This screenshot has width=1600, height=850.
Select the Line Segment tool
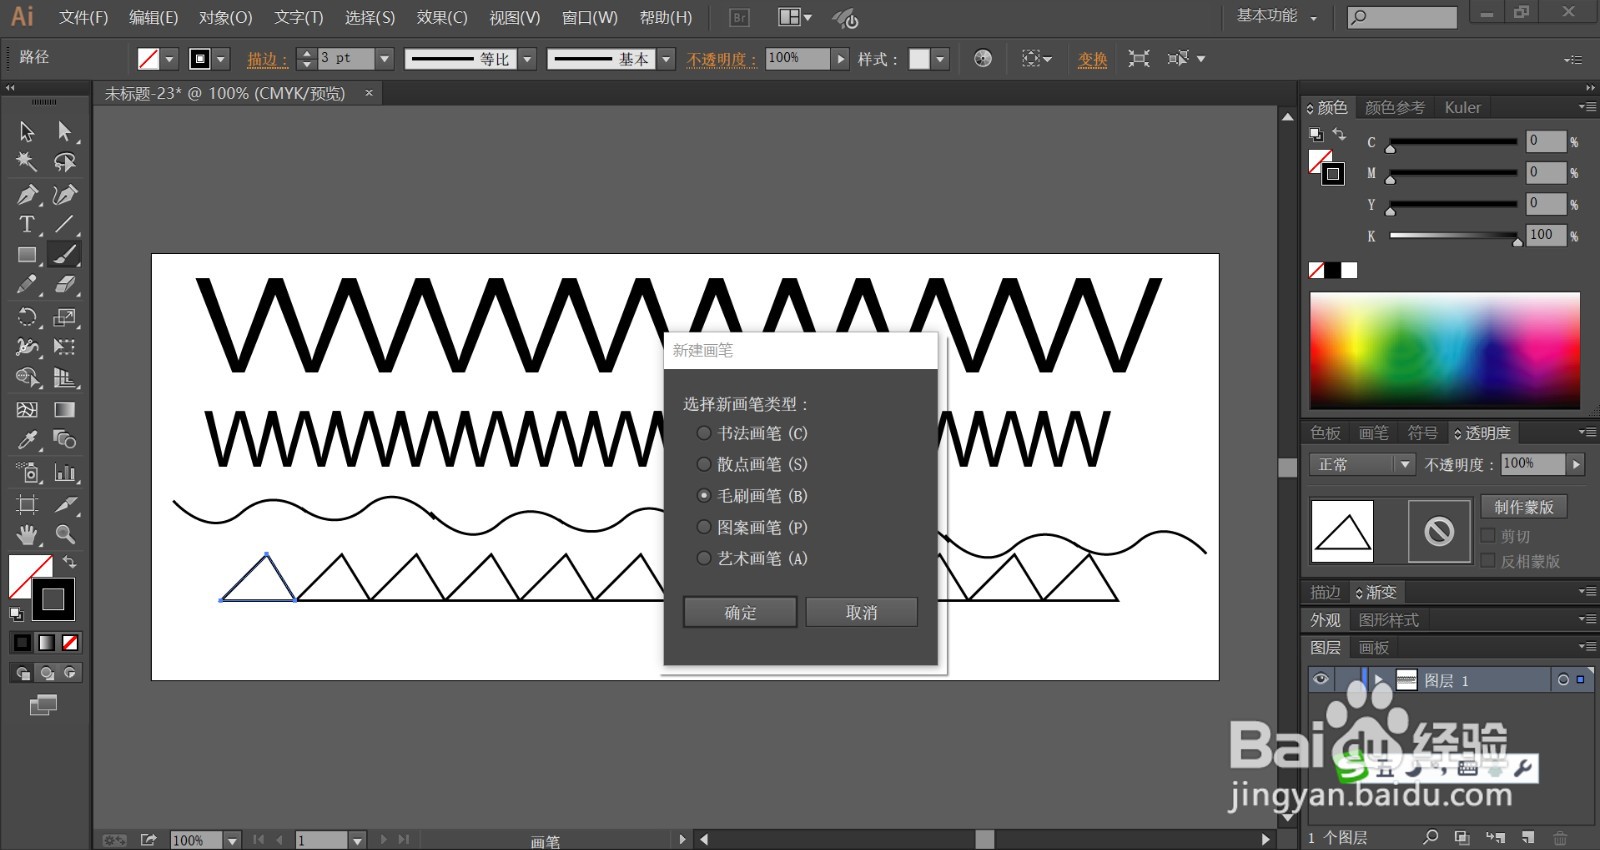pyautogui.click(x=64, y=224)
